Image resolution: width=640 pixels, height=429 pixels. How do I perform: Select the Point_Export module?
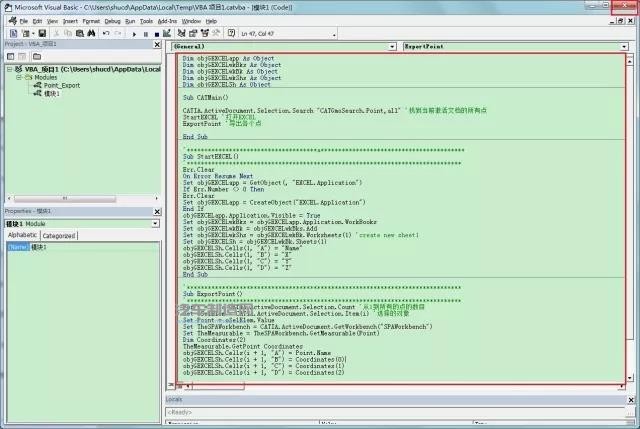pyautogui.click(x=62, y=85)
